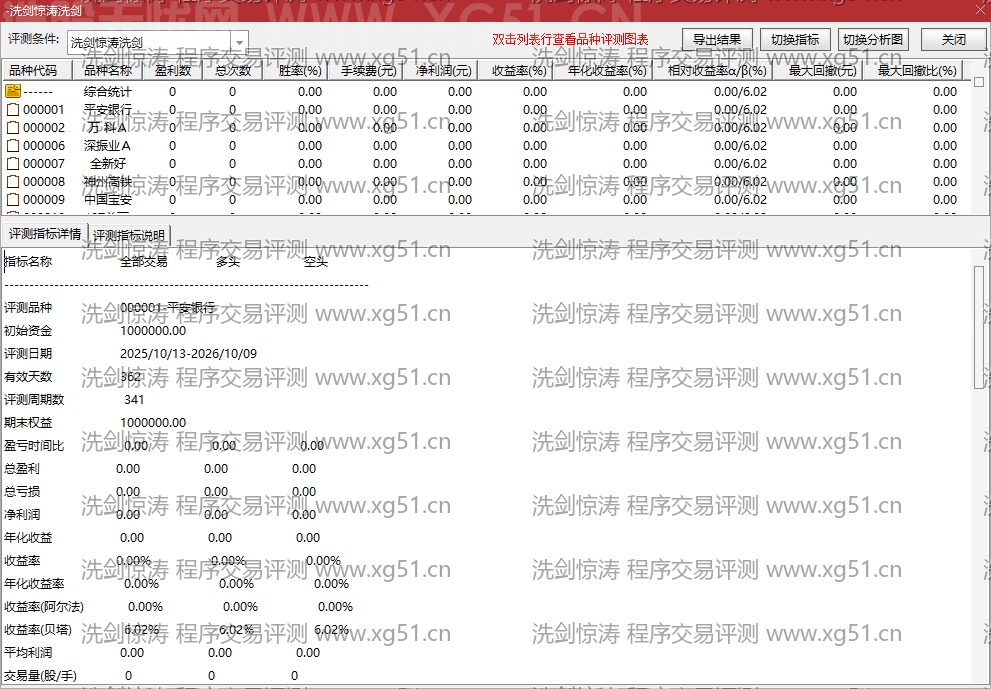The image size is (991, 689).
Task: Select the 全新好 row name
Action: point(108,164)
